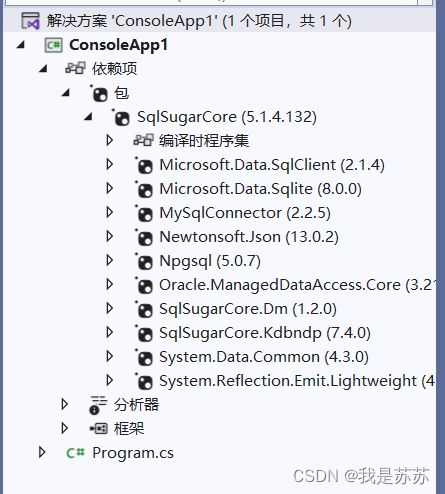Select Newtonsoft.Json (13.0.2) label
The height and width of the screenshot is (494, 445).
coord(249,237)
